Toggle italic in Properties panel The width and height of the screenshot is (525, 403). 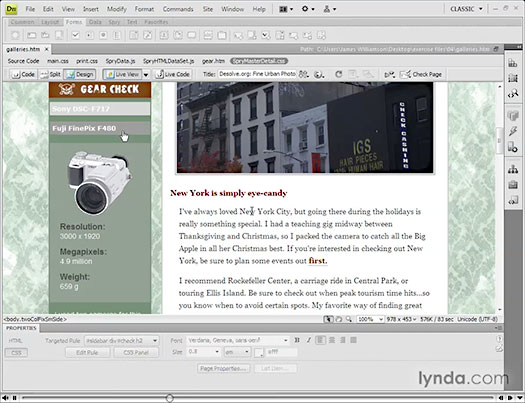pyautogui.click(x=308, y=340)
